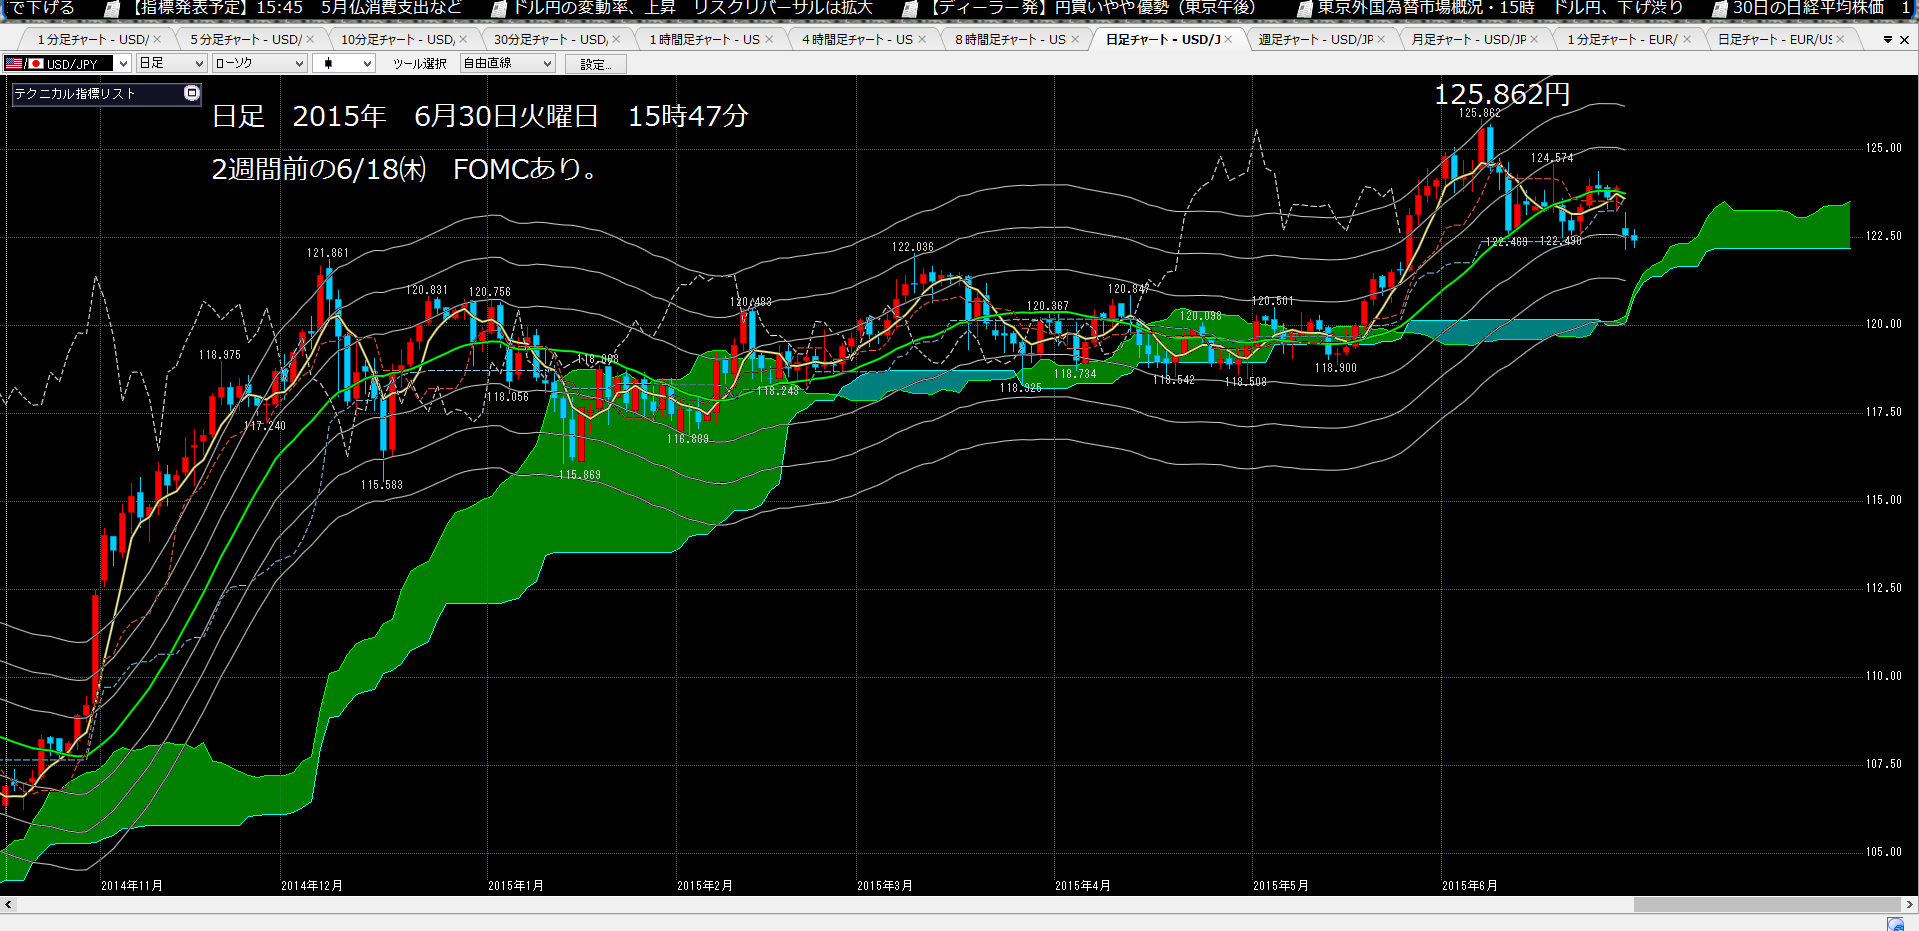This screenshot has height=931, width=1919.
Task: Open the news icon before 東京外国為替市場概況 headline
Action: pyautogui.click(x=1304, y=9)
